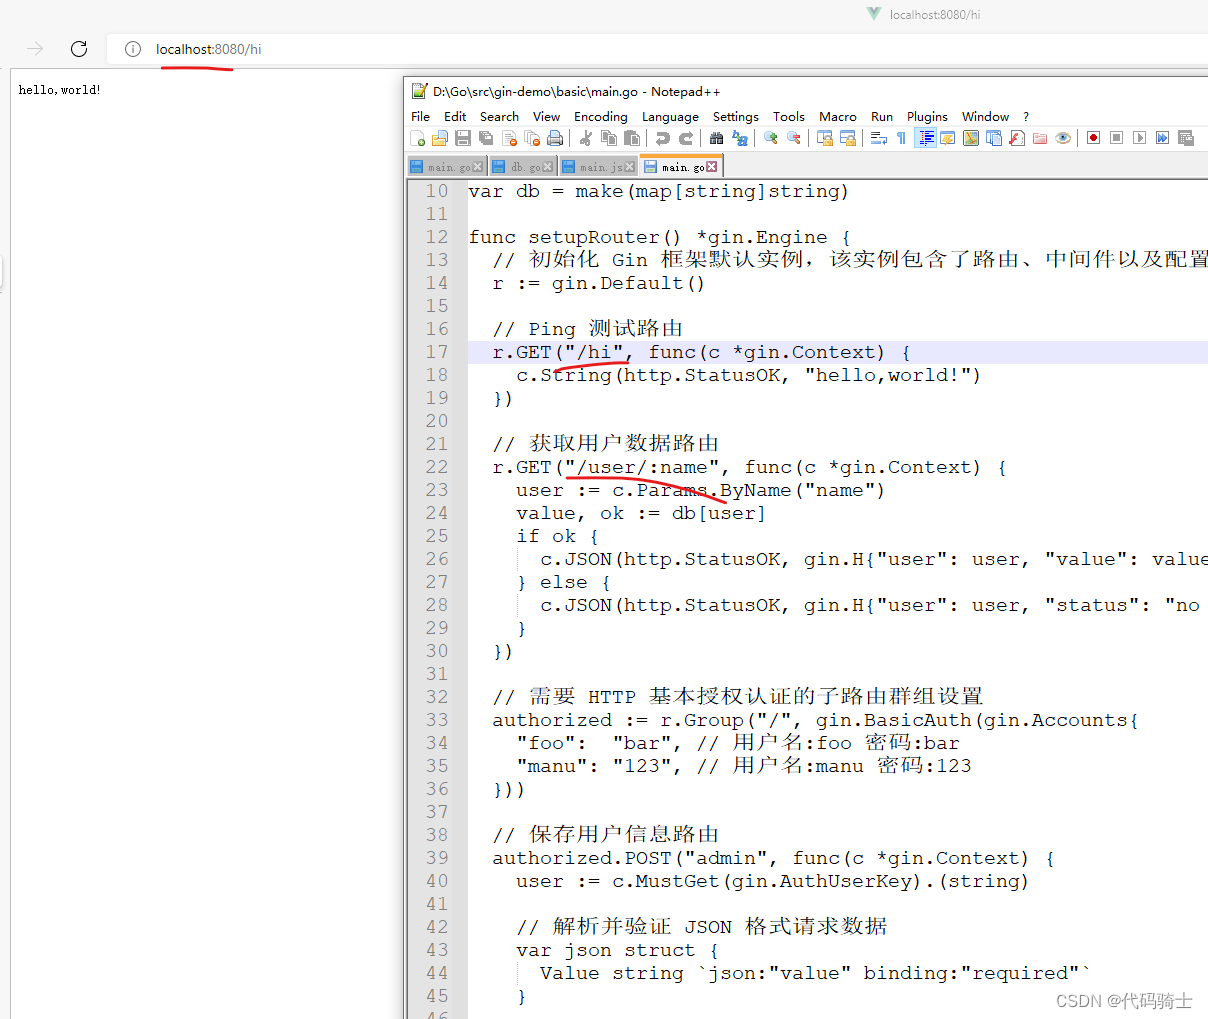1208x1019 pixels.
Task: Start macro recording with the red record icon
Action: coord(1093,137)
